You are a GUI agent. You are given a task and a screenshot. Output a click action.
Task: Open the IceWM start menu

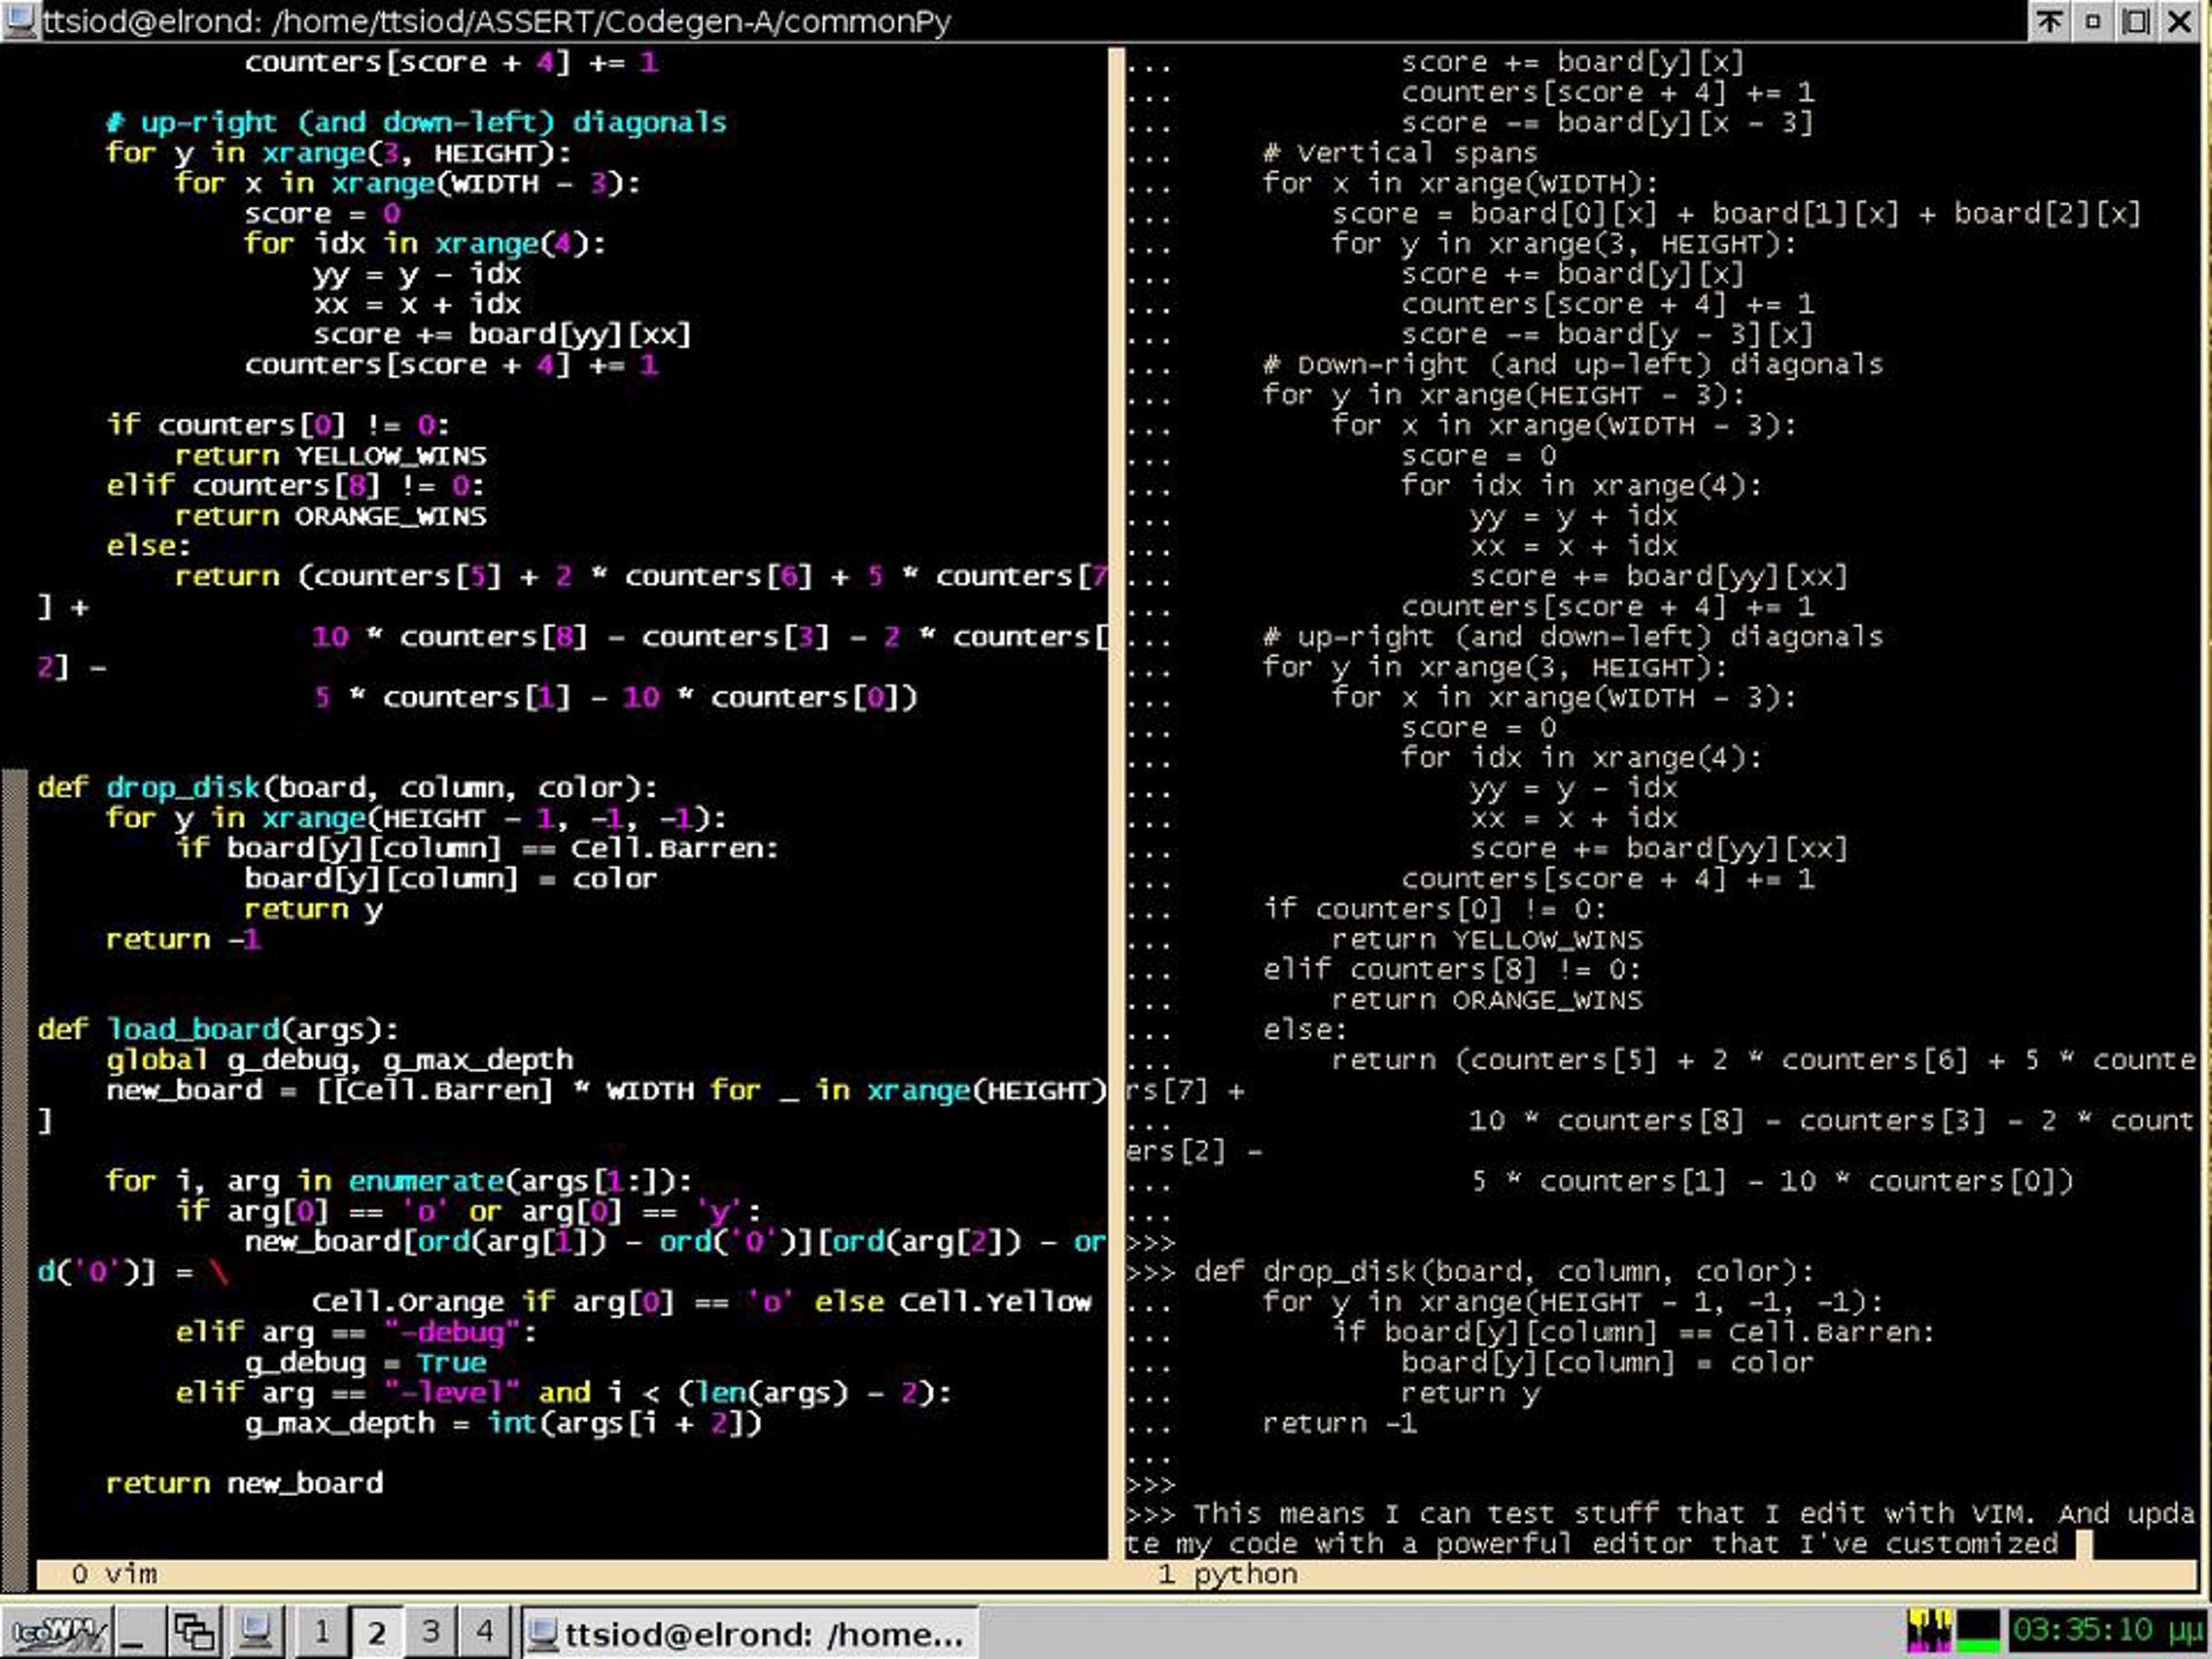57,1633
